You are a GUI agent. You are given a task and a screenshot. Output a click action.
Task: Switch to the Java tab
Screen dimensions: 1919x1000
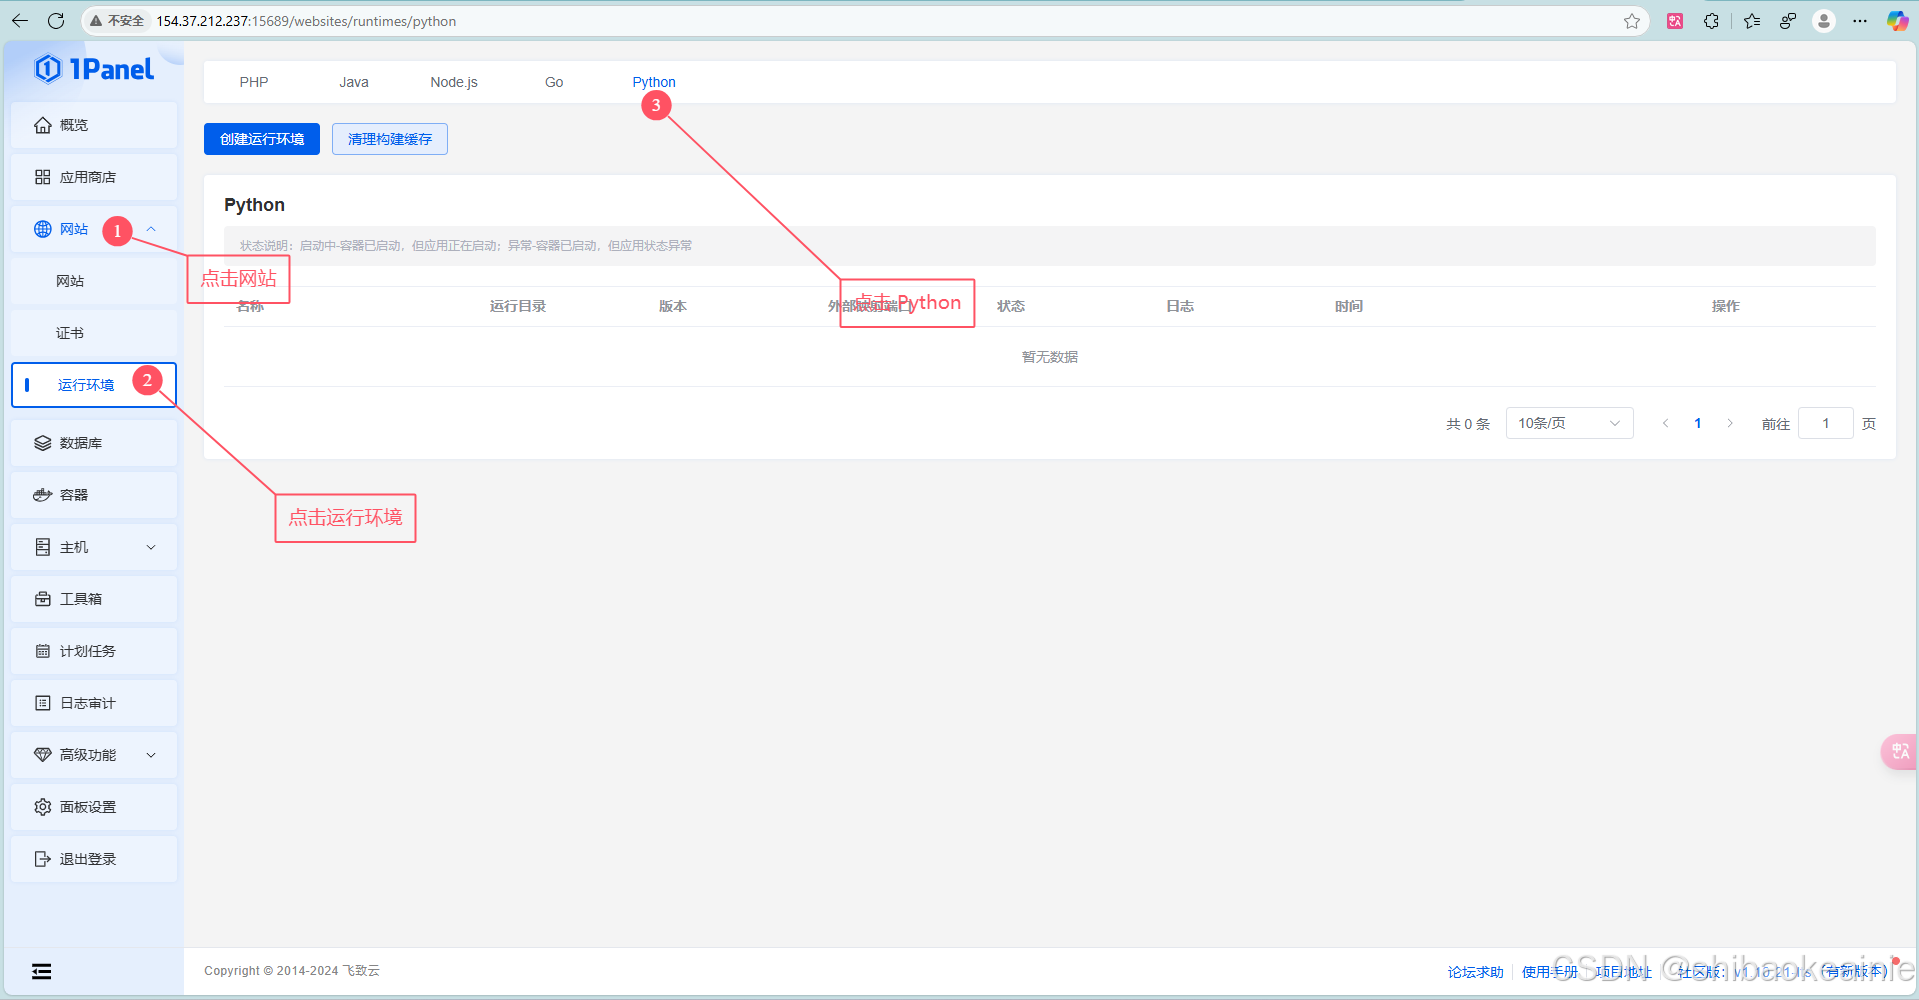click(x=354, y=82)
